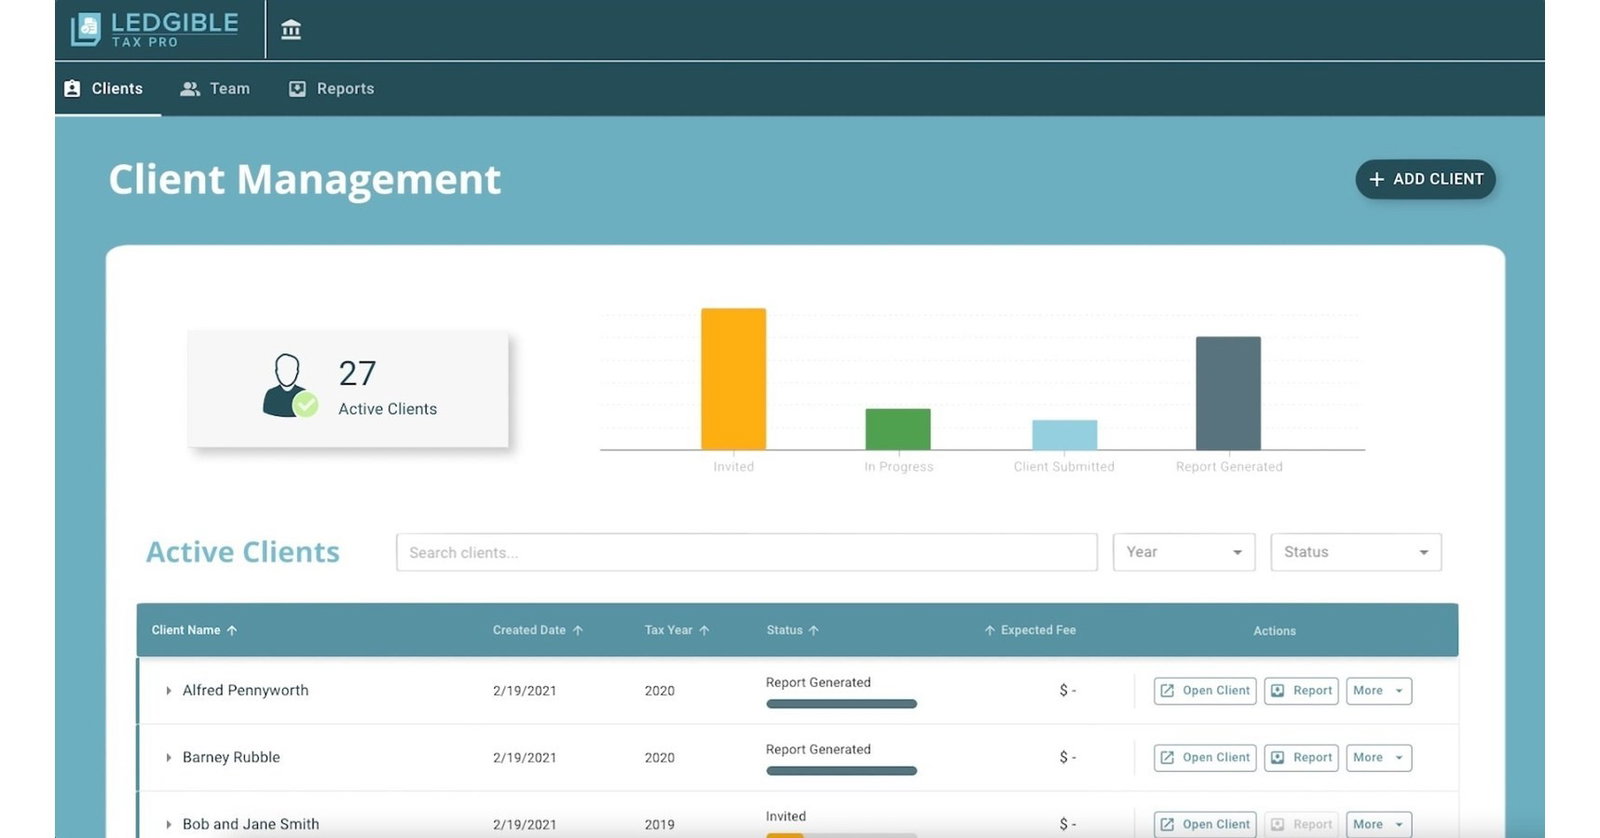This screenshot has width=1600, height=838.
Task: Click the Ledgible Tax Pro logo
Action: point(155,29)
